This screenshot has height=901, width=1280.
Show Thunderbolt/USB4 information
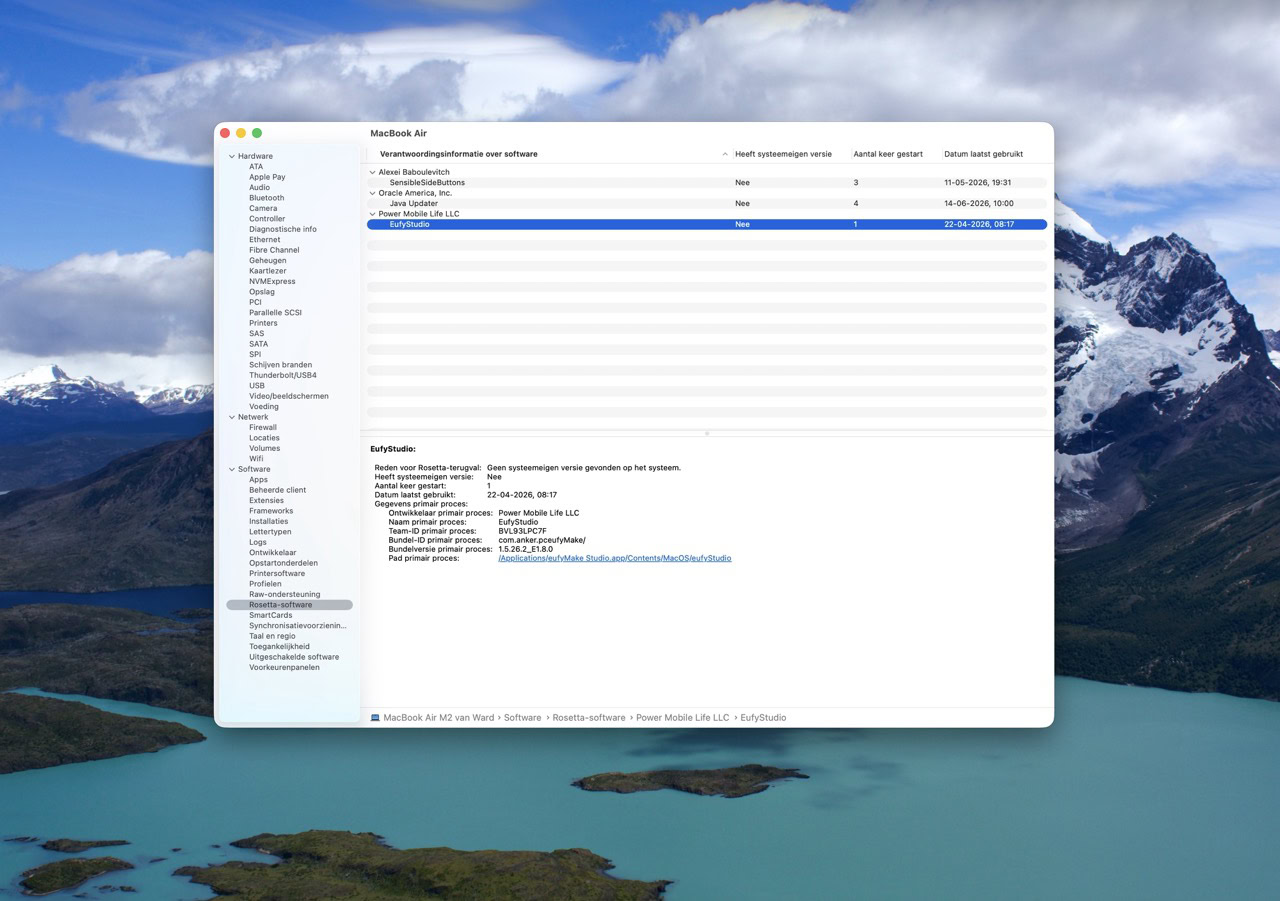tap(283, 375)
